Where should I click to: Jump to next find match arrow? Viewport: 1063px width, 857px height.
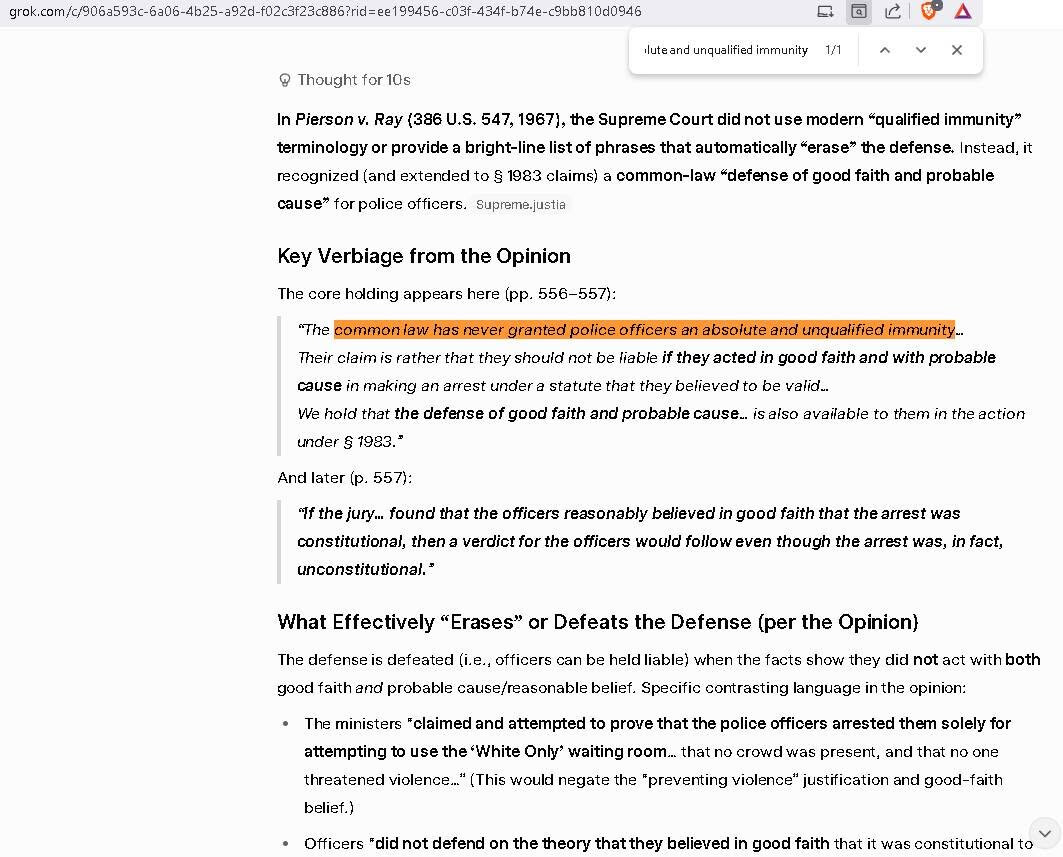(x=921, y=50)
